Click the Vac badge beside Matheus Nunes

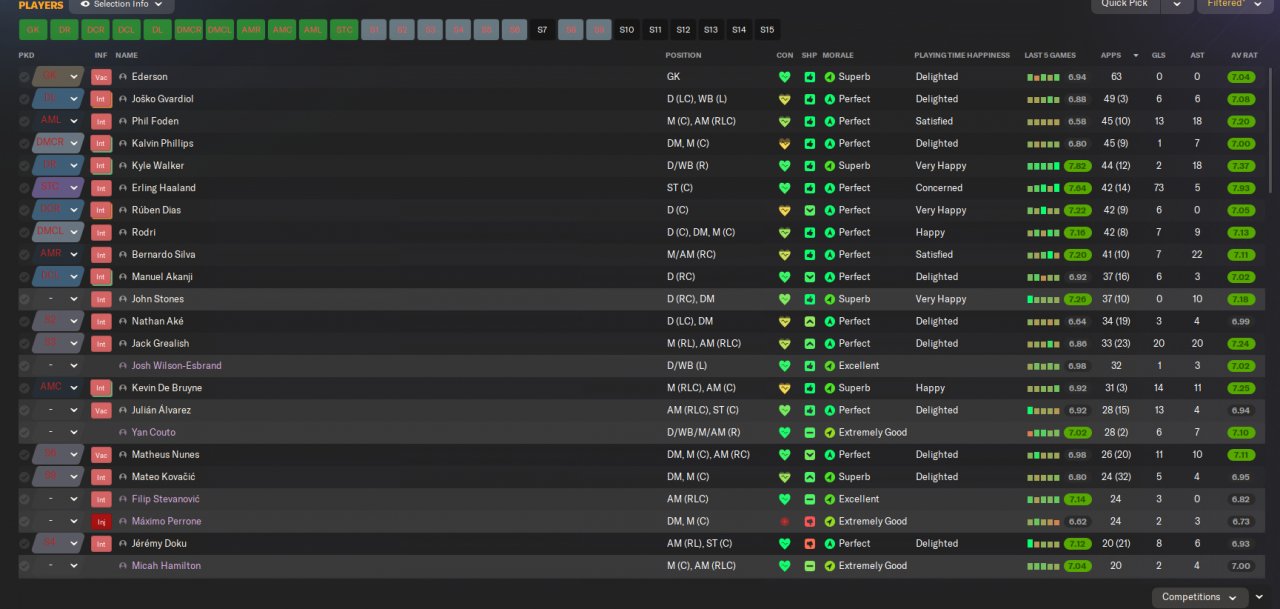coord(100,455)
